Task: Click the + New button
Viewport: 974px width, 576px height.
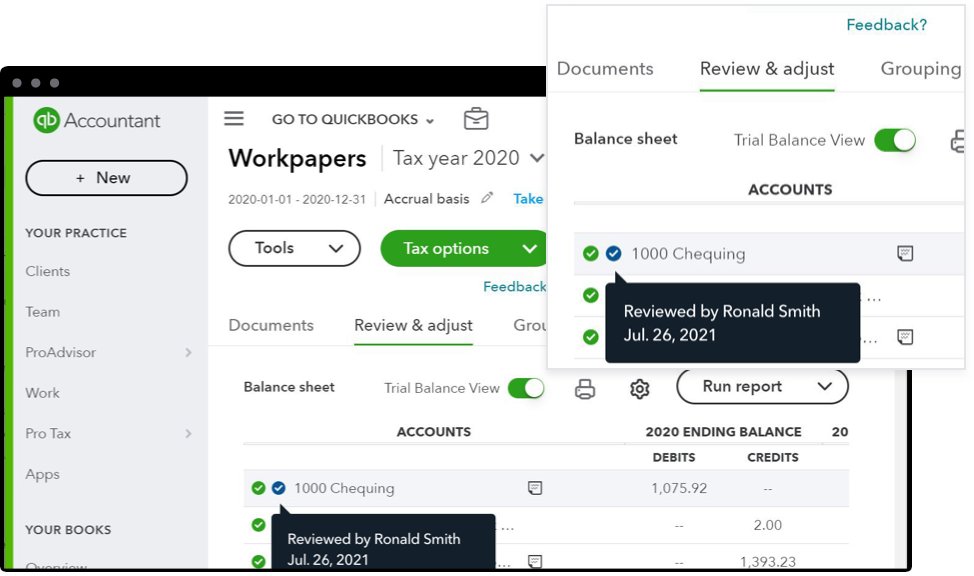Action: click(106, 178)
